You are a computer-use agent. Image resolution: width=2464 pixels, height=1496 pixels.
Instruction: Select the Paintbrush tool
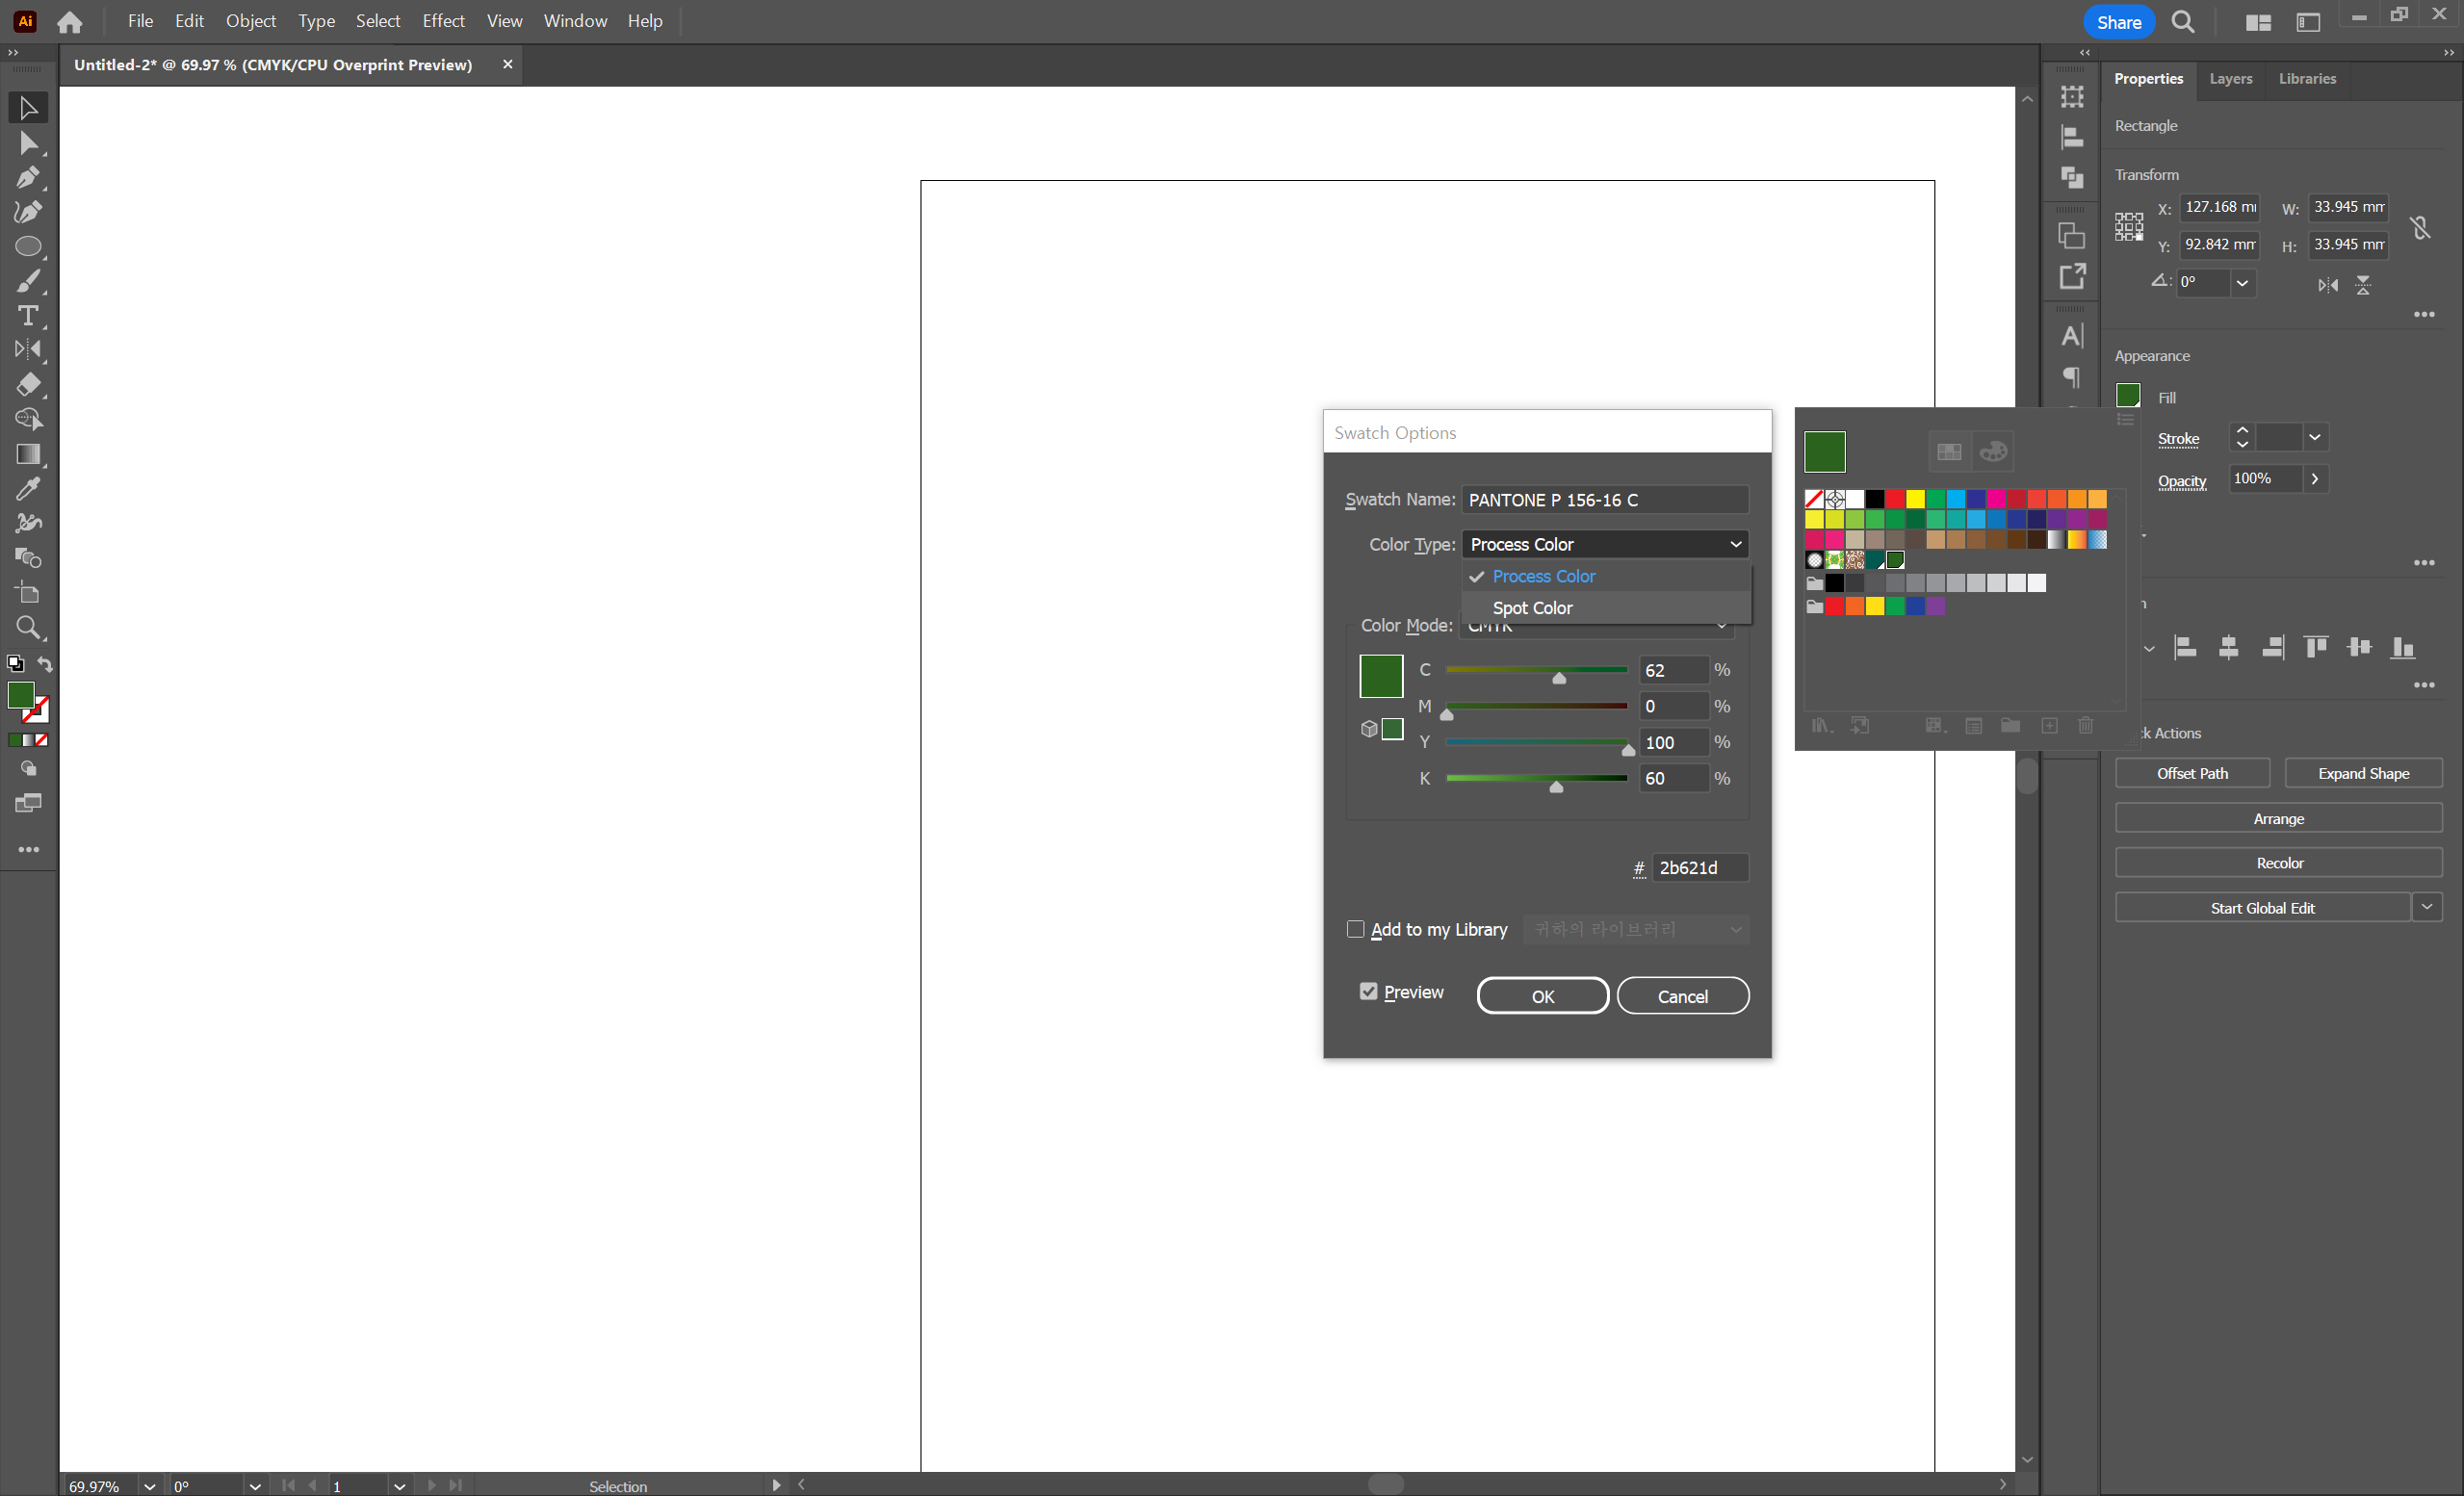click(28, 281)
